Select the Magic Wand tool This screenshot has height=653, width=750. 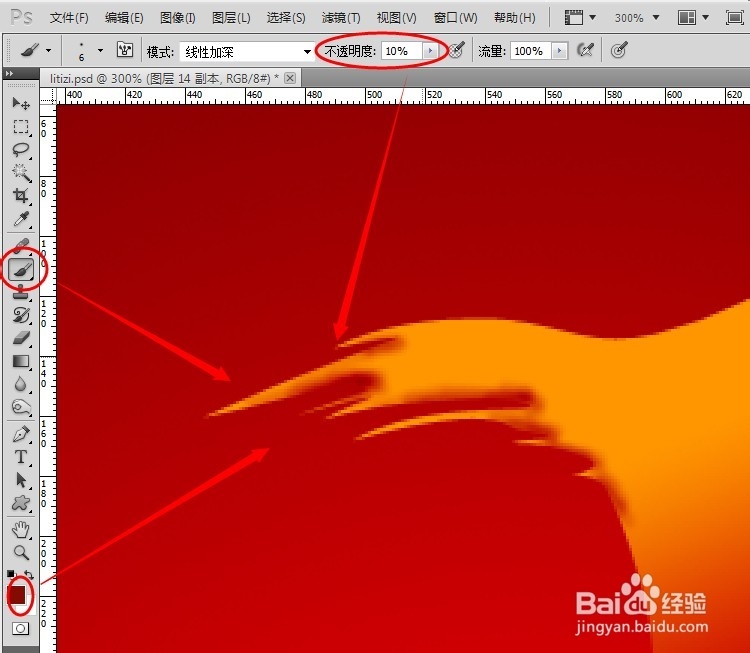point(21,173)
